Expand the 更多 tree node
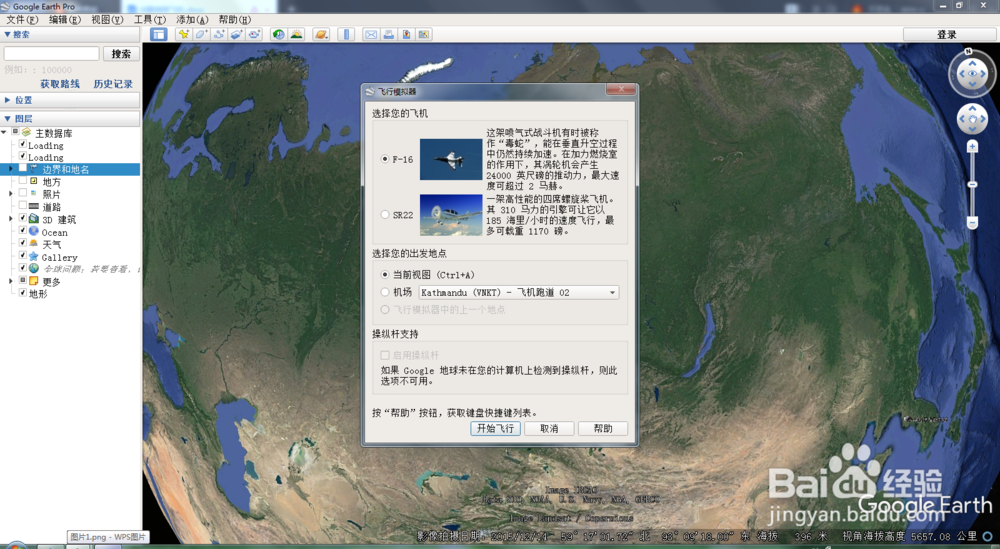Viewport: 1000px width, 549px height. 10,281
